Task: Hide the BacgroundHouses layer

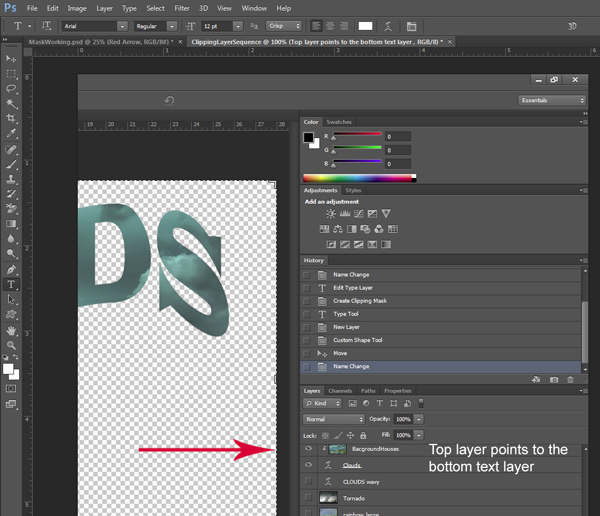Action: click(x=308, y=450)
